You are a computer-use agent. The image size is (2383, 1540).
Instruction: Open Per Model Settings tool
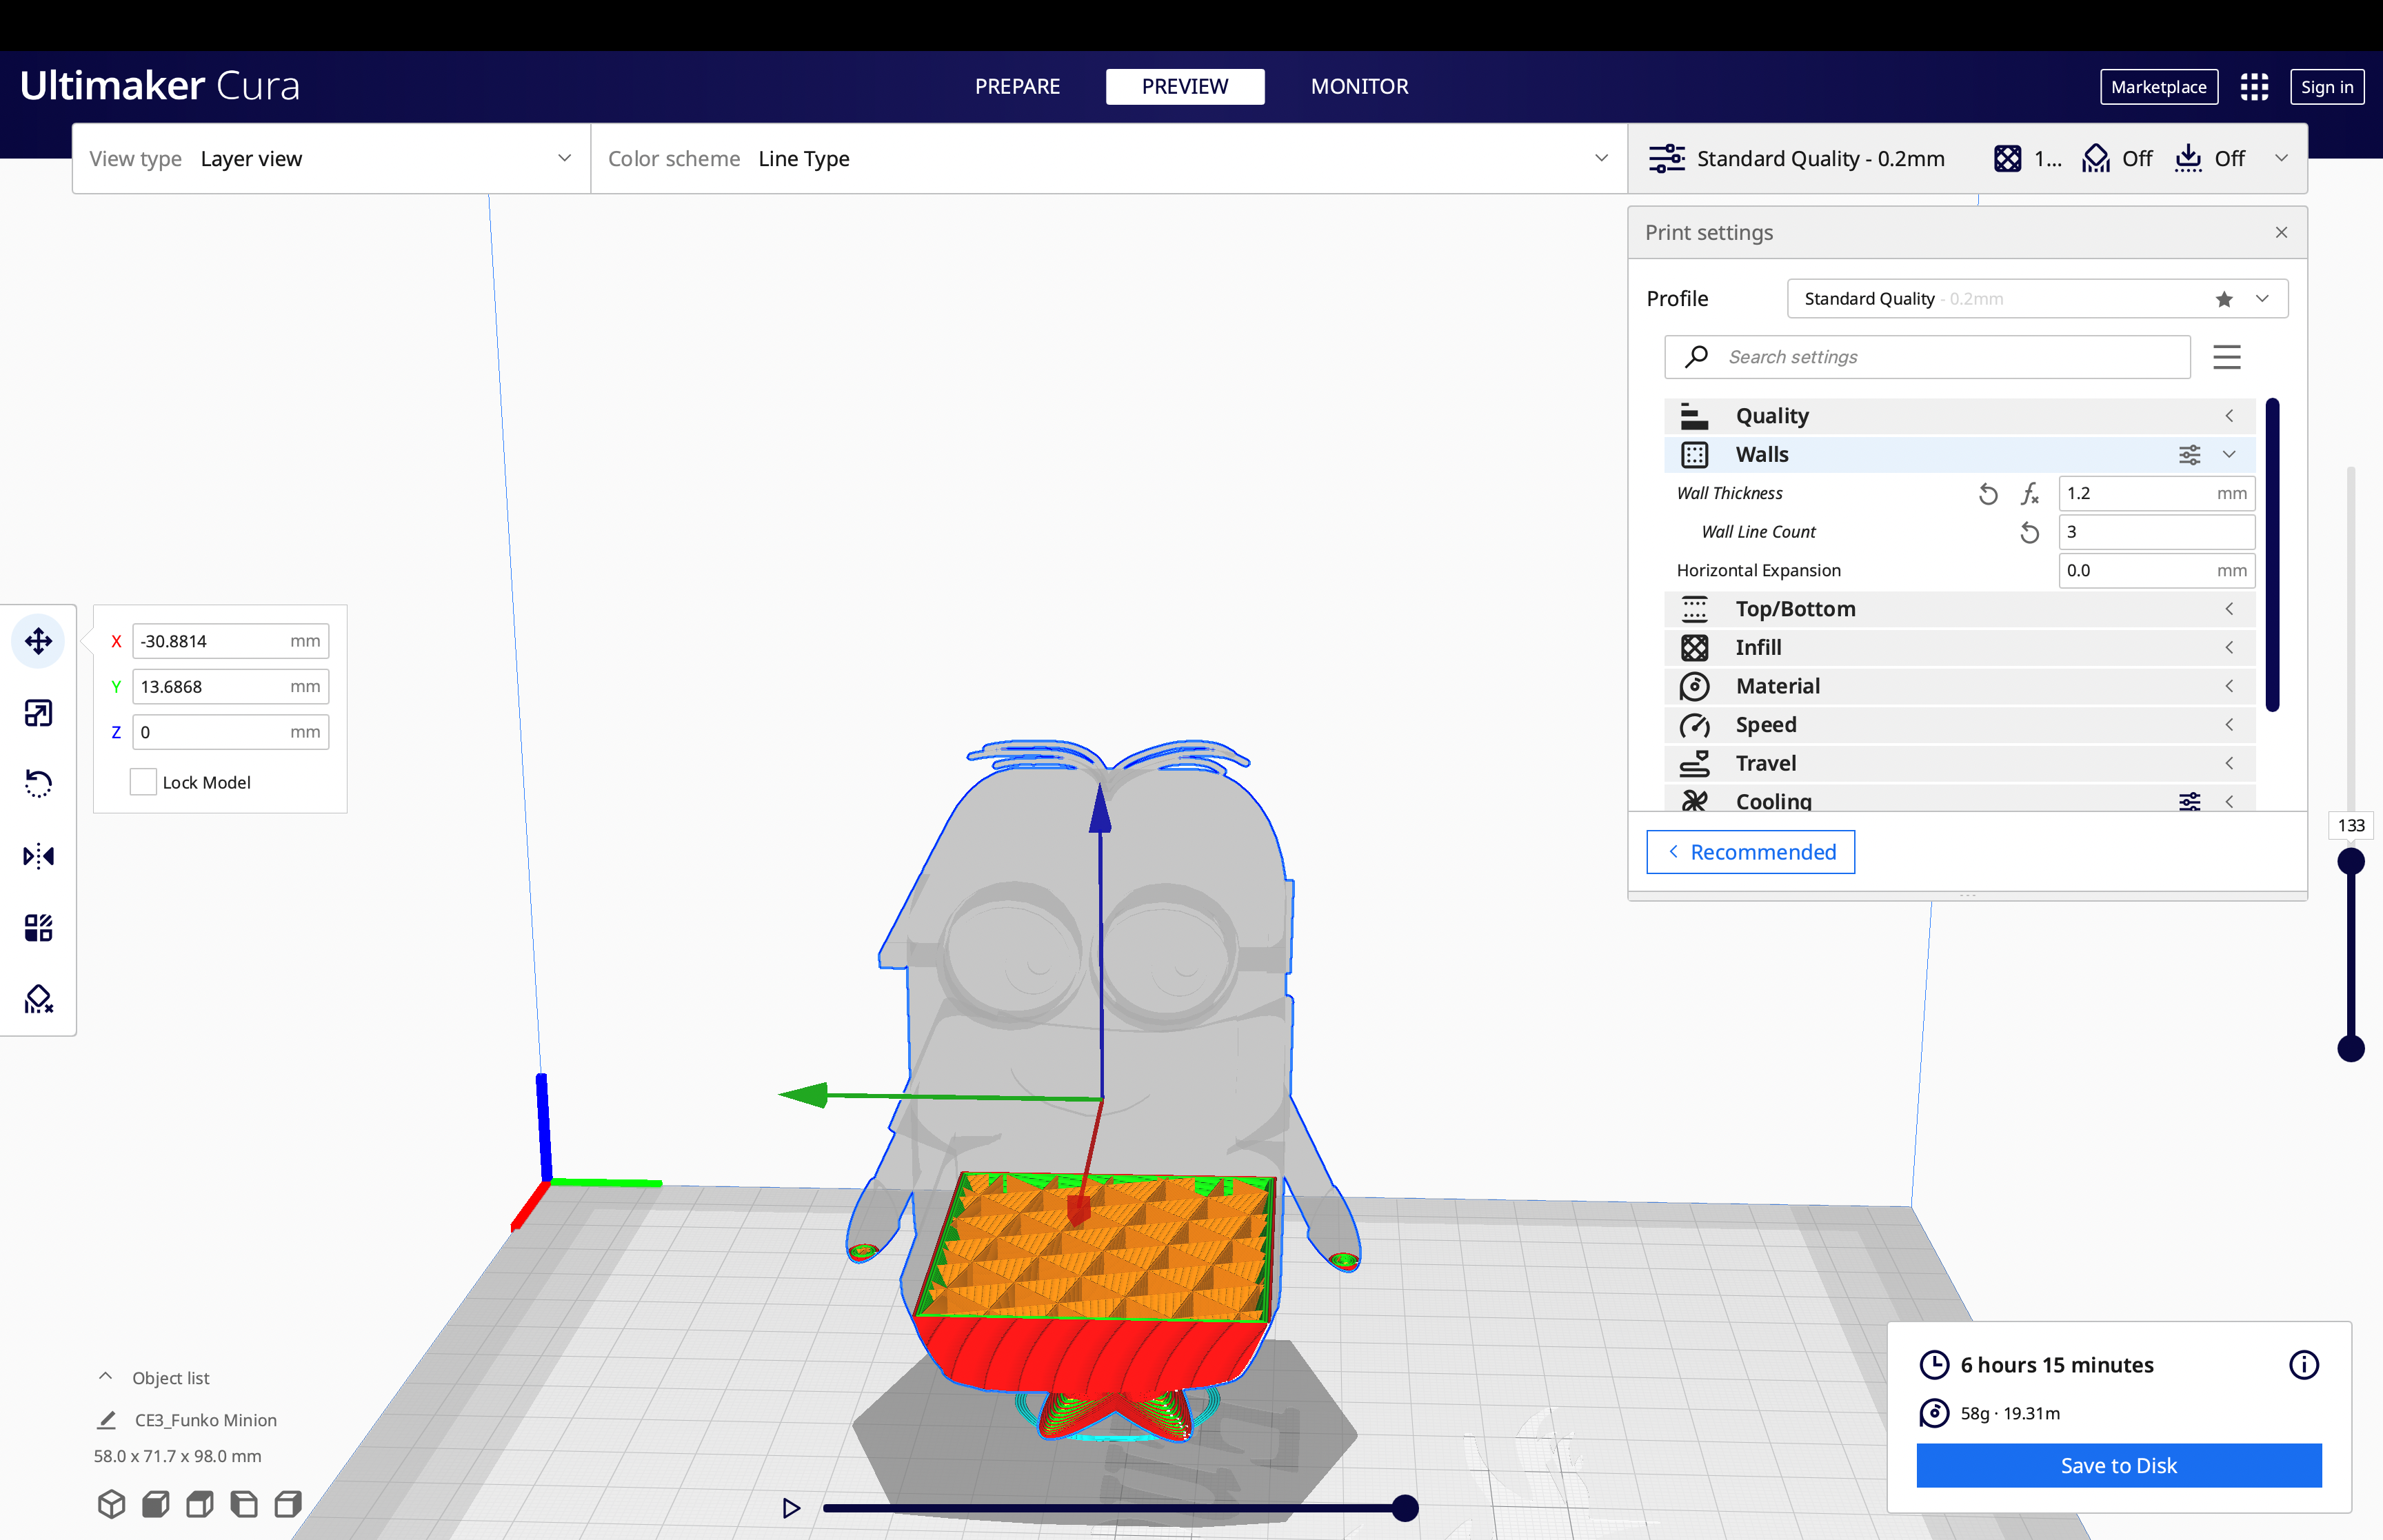tap(38, 928)
